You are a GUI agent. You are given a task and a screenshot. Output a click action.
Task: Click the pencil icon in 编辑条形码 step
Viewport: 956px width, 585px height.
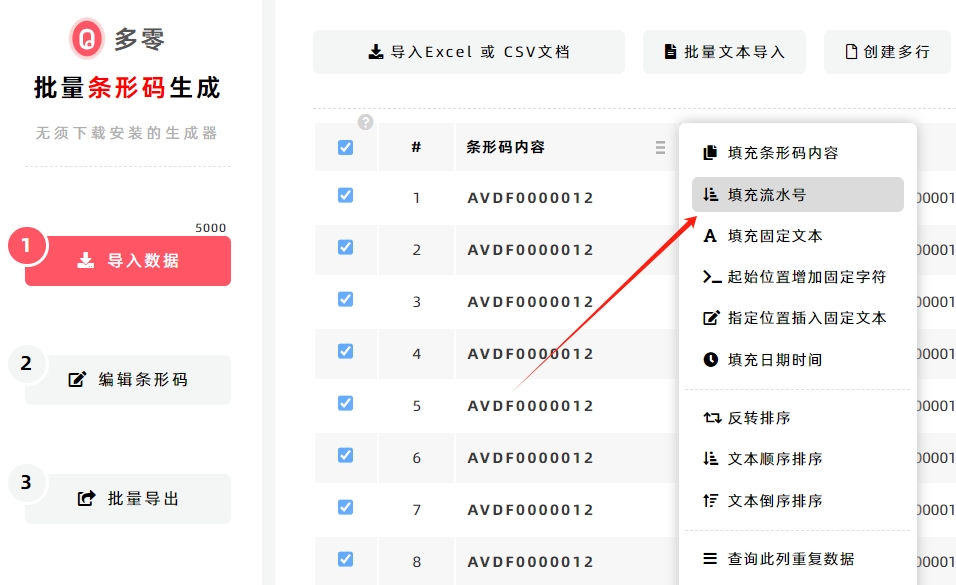point(77,379)
